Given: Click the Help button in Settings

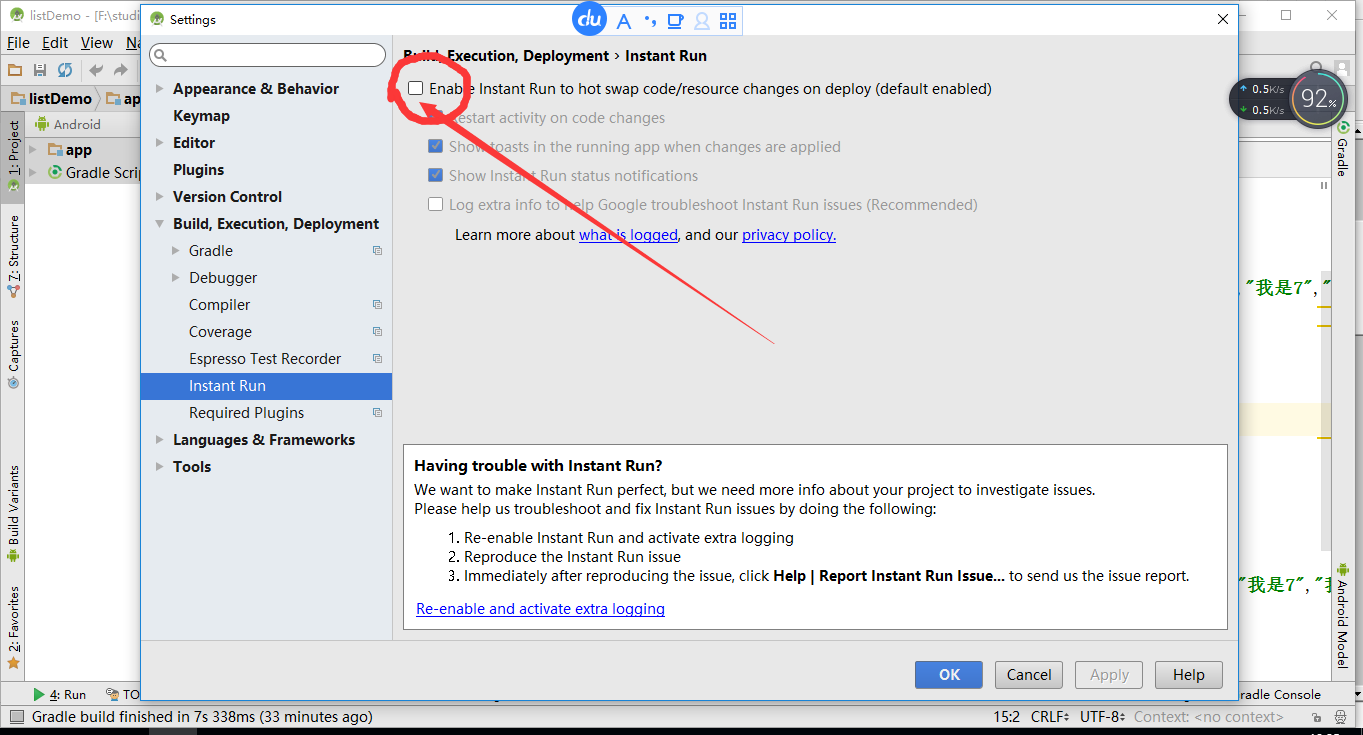Looking at the screenshot, I should point(1189,675).
